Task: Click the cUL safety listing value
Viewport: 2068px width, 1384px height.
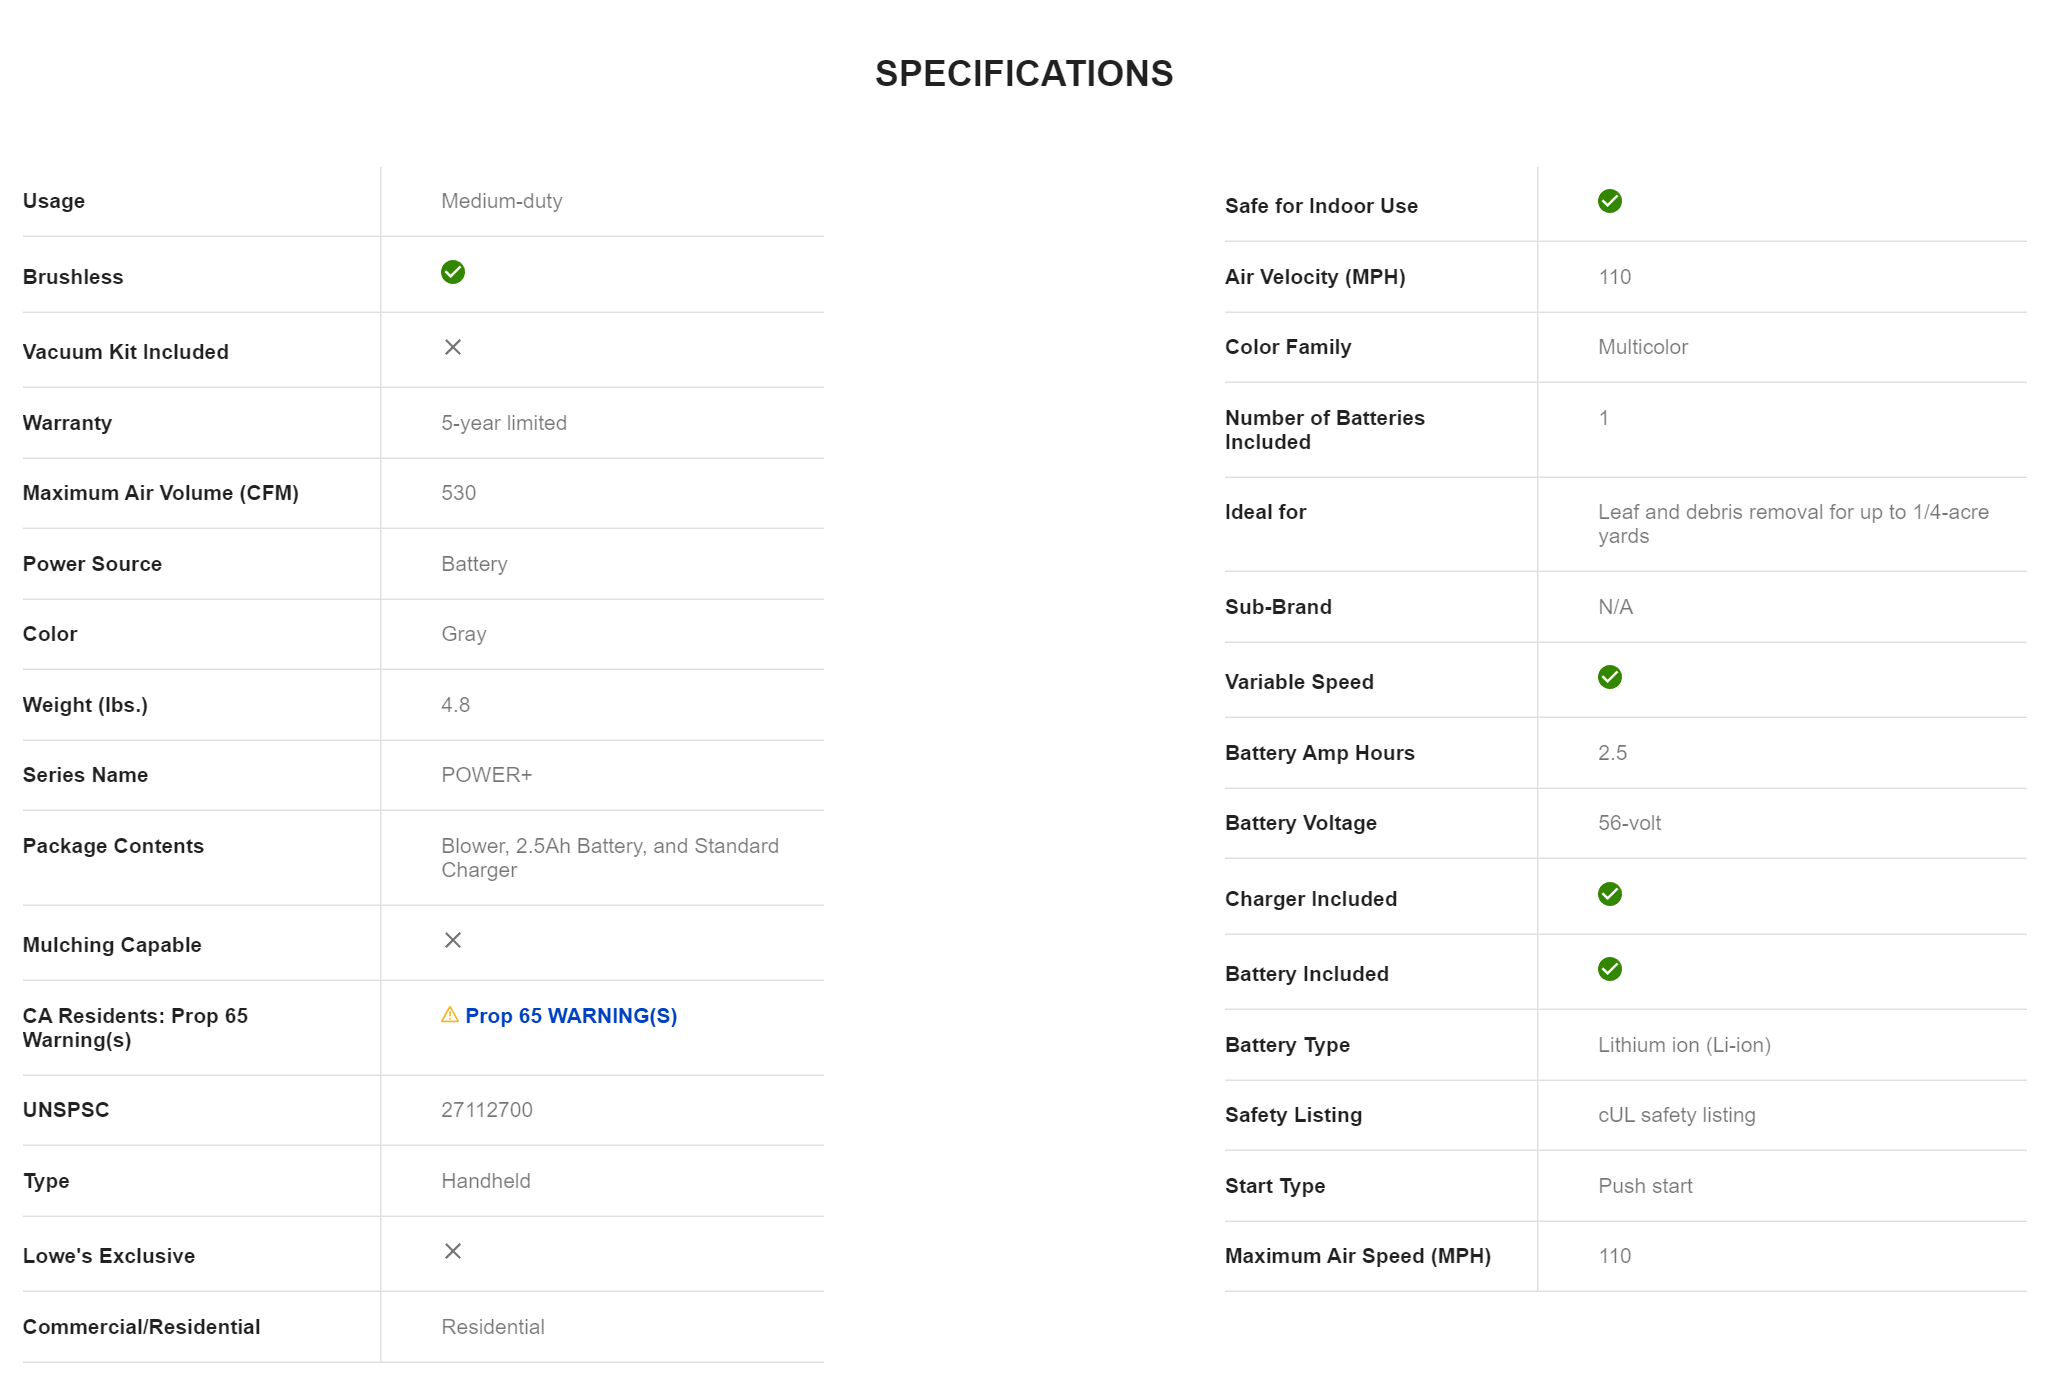Action: [1676, 1115]
